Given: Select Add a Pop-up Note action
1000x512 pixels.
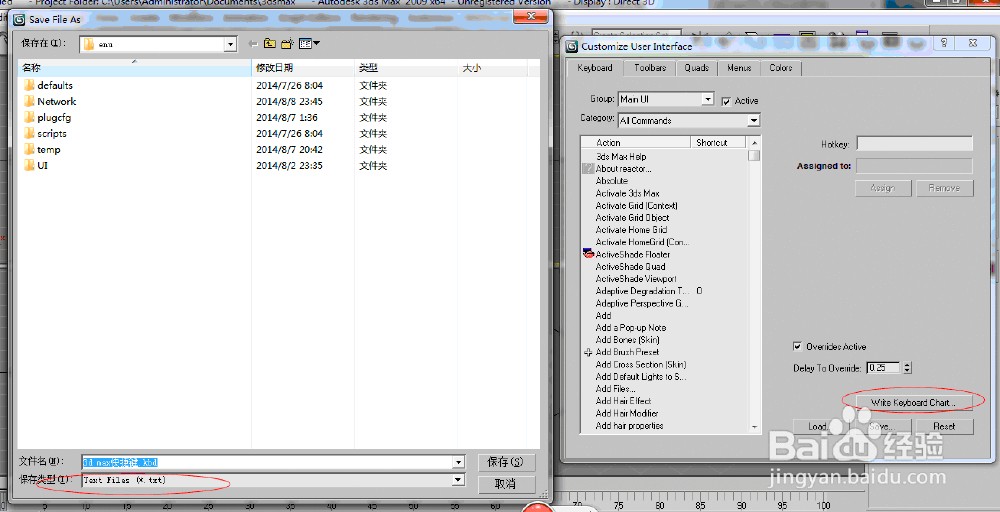Looking at the screenshot, I should 631,328.
